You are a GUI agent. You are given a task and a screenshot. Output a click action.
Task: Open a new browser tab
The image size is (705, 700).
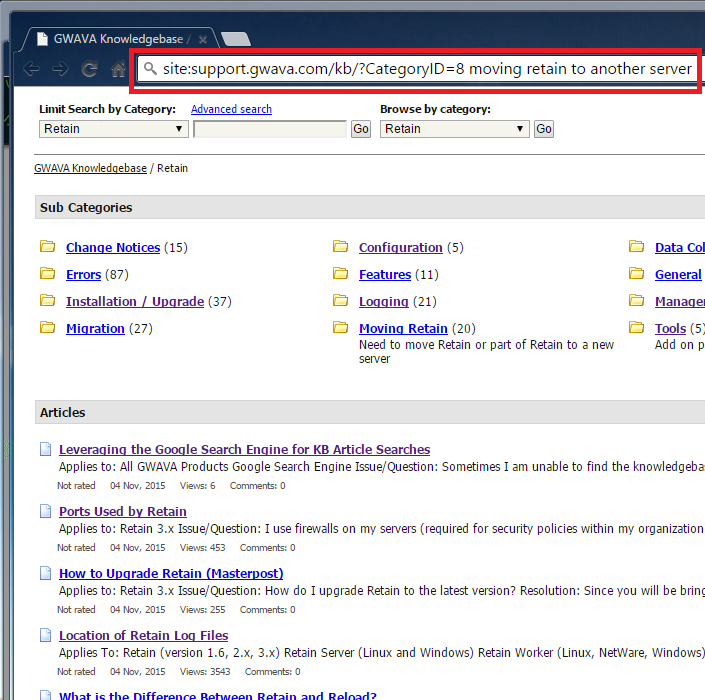[236, 39]
